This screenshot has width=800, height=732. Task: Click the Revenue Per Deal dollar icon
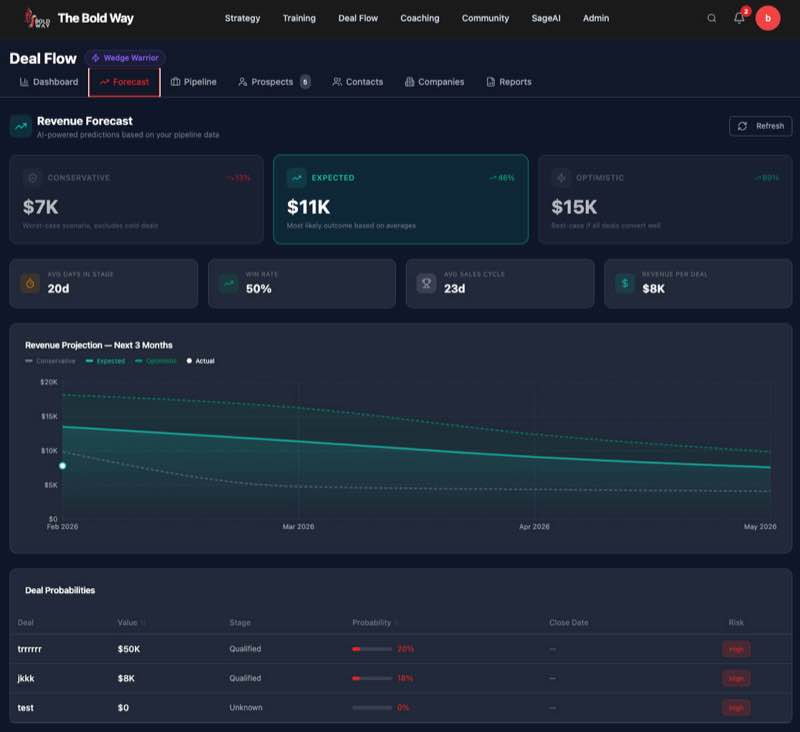pos(624,283)
